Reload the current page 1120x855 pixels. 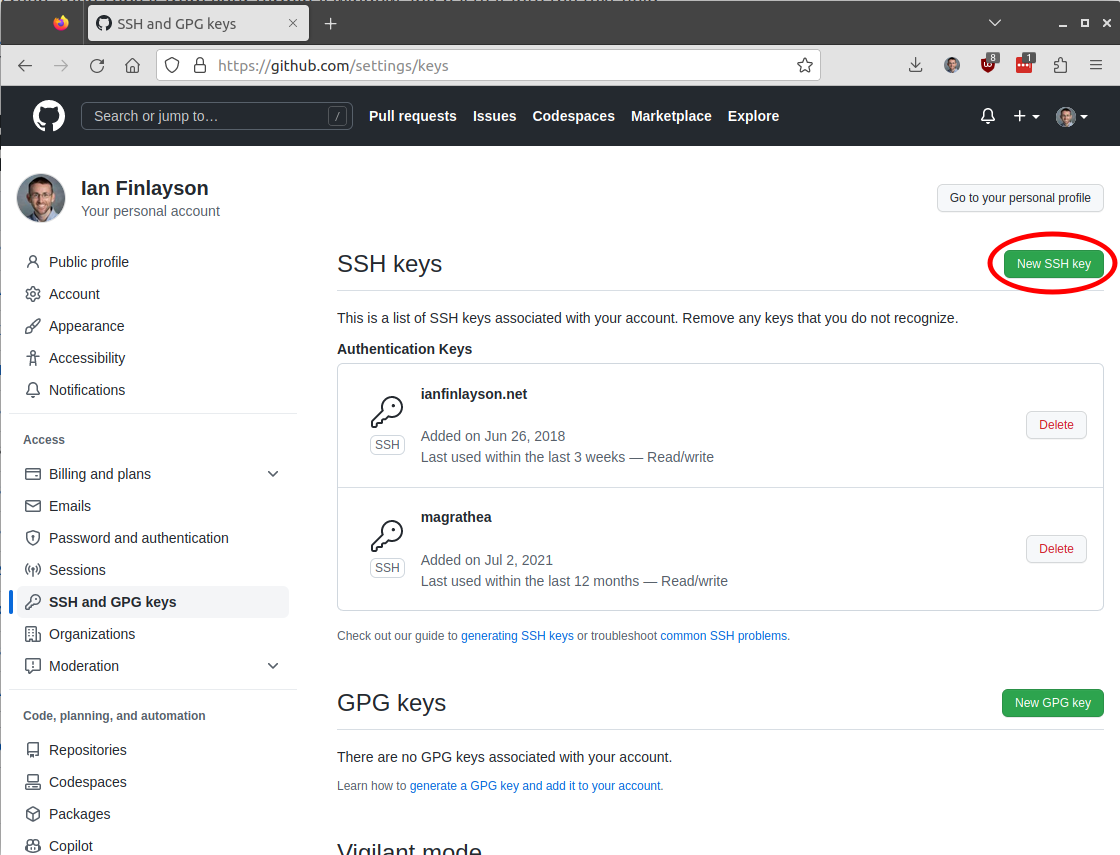tap(97, 66)
